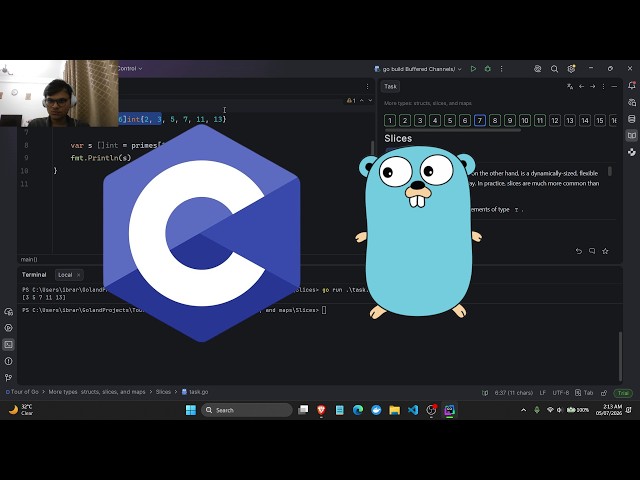Expand the go build run configuration dropdown

coord(418,69)
